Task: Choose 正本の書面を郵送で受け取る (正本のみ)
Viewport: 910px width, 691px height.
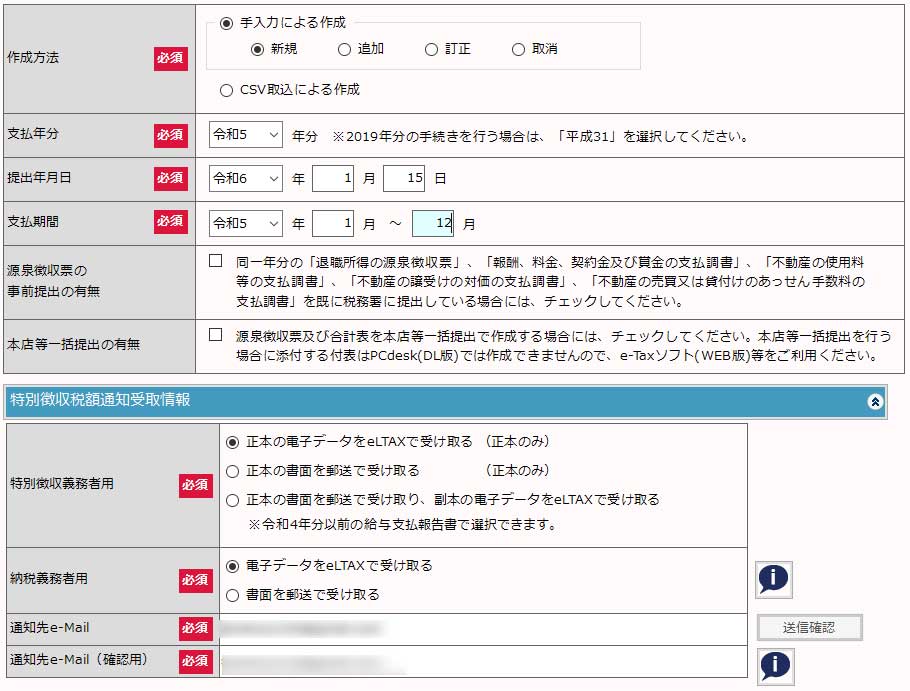Action: 233,470
